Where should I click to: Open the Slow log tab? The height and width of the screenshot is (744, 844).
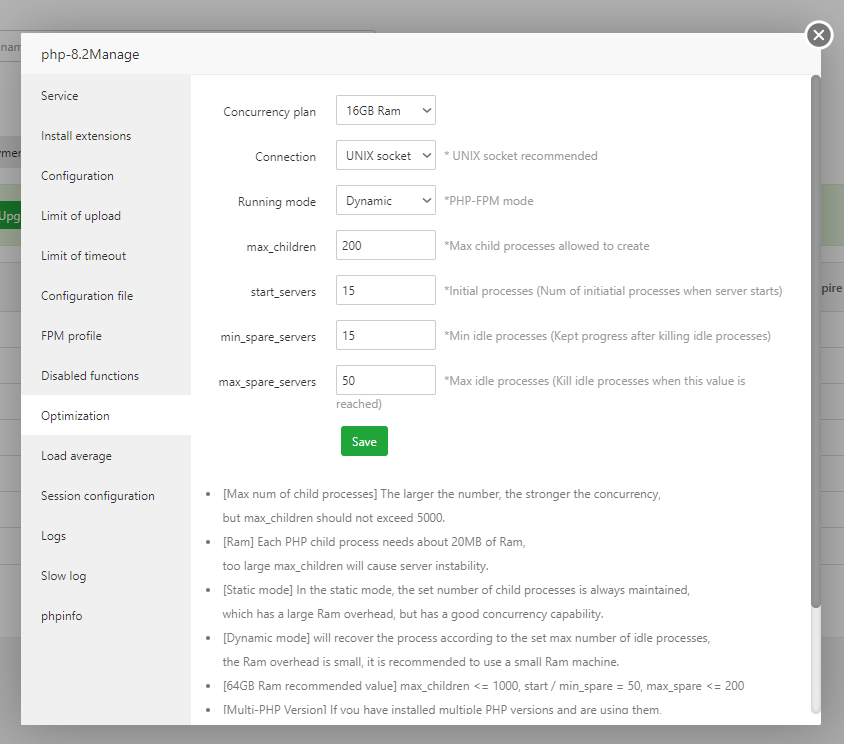coord(63,576)
